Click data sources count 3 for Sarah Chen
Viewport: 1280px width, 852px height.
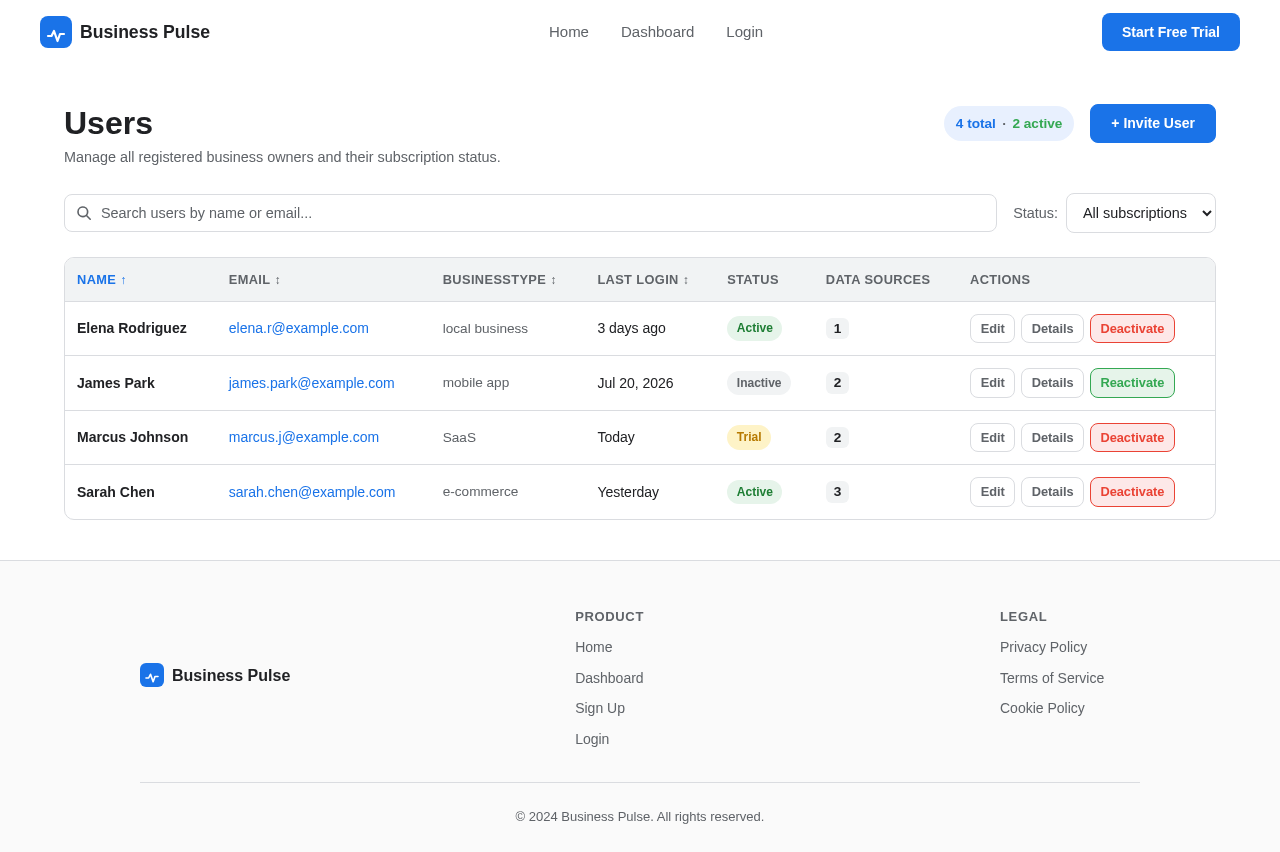pos(837,492)
